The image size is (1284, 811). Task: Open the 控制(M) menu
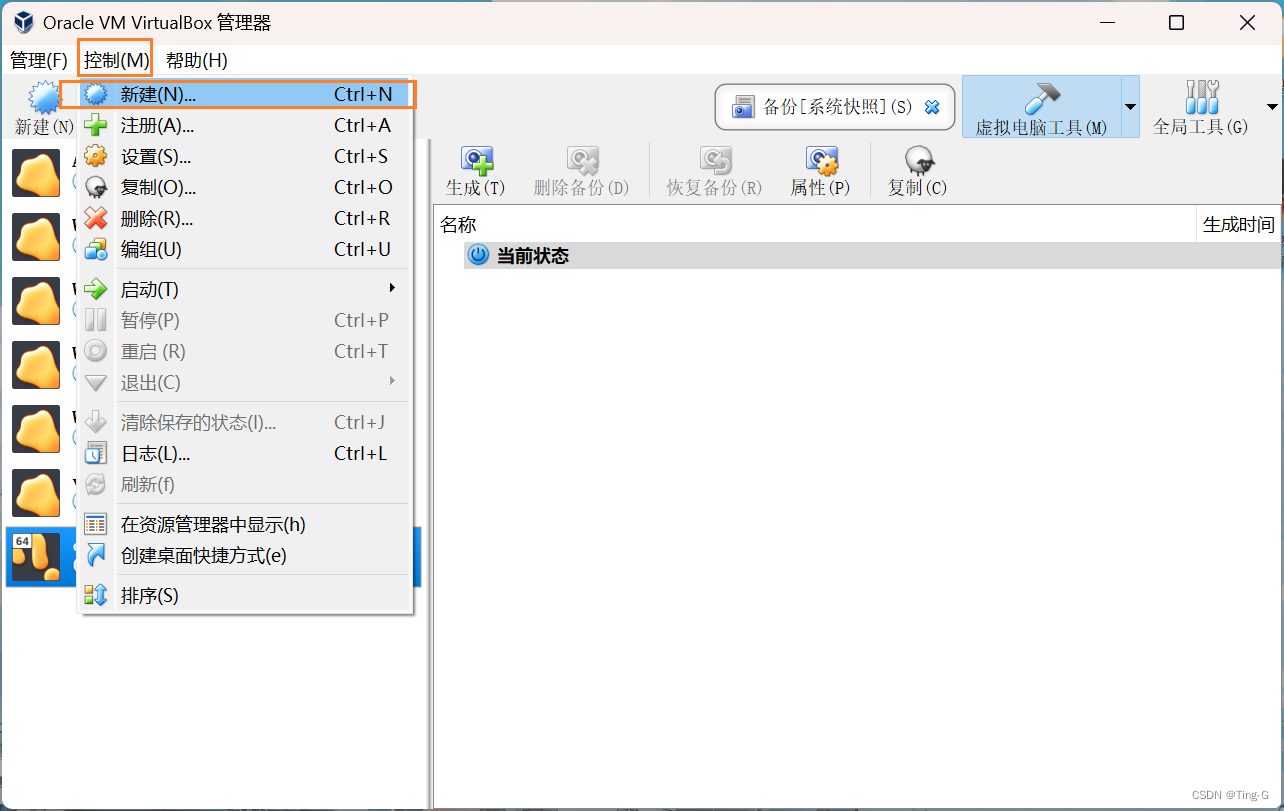116,60
